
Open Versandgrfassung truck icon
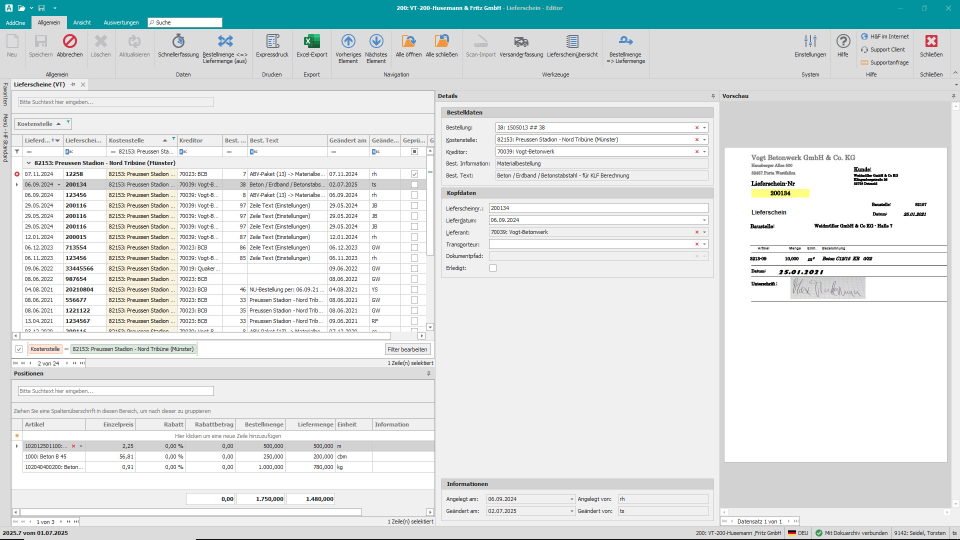coord(521,42)
